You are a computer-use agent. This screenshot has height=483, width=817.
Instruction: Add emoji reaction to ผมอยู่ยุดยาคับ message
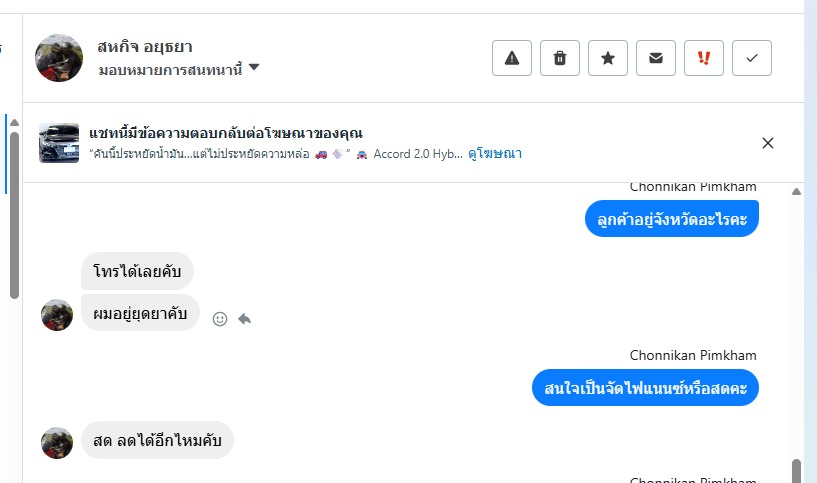[x=220, y=319]
